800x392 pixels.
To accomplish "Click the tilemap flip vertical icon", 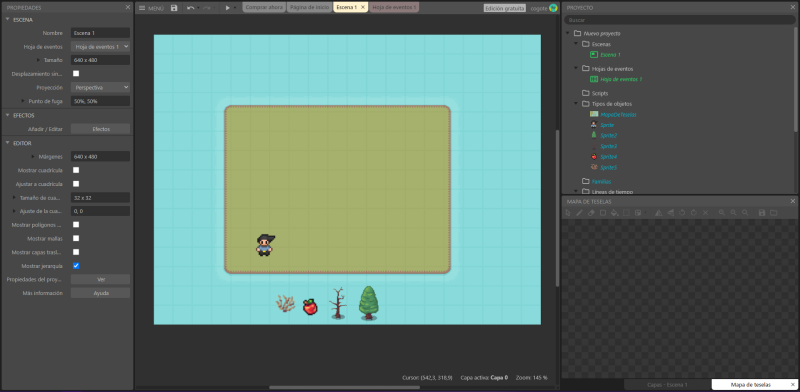I will 670,212.
